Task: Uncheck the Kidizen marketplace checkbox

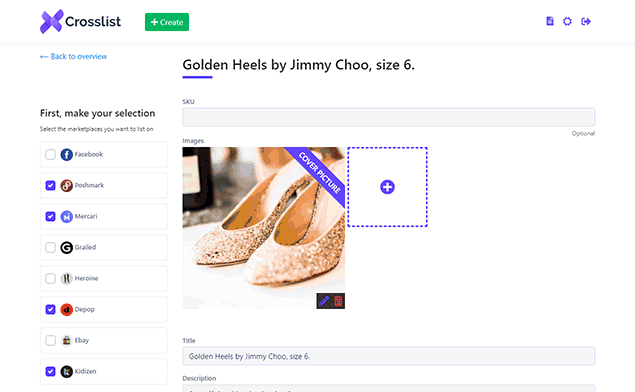Action: pyautogui.click(x=50, y=371)
